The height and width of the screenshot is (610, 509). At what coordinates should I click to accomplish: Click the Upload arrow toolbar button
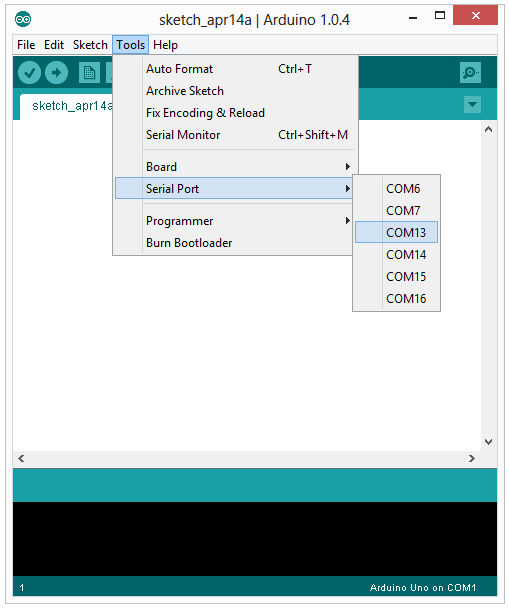pyautogui.click(x=56, y=73)
